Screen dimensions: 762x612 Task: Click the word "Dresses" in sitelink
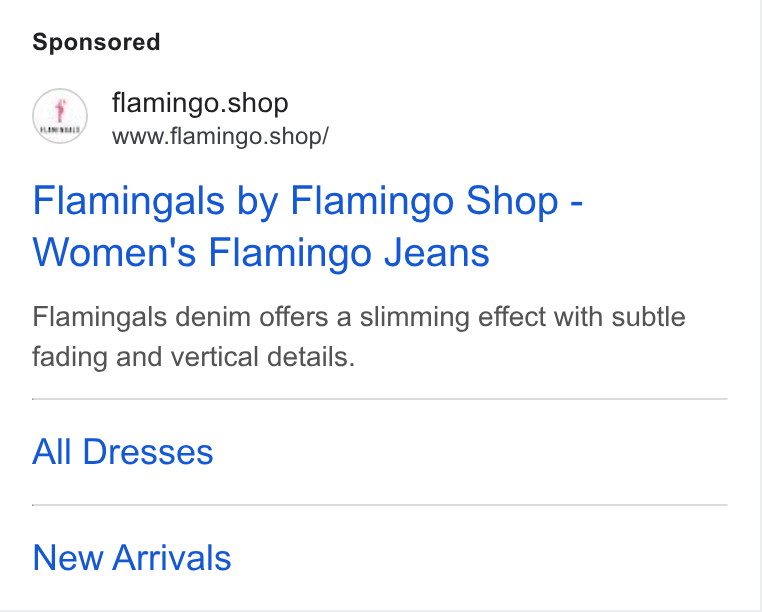tap(148, 452)
